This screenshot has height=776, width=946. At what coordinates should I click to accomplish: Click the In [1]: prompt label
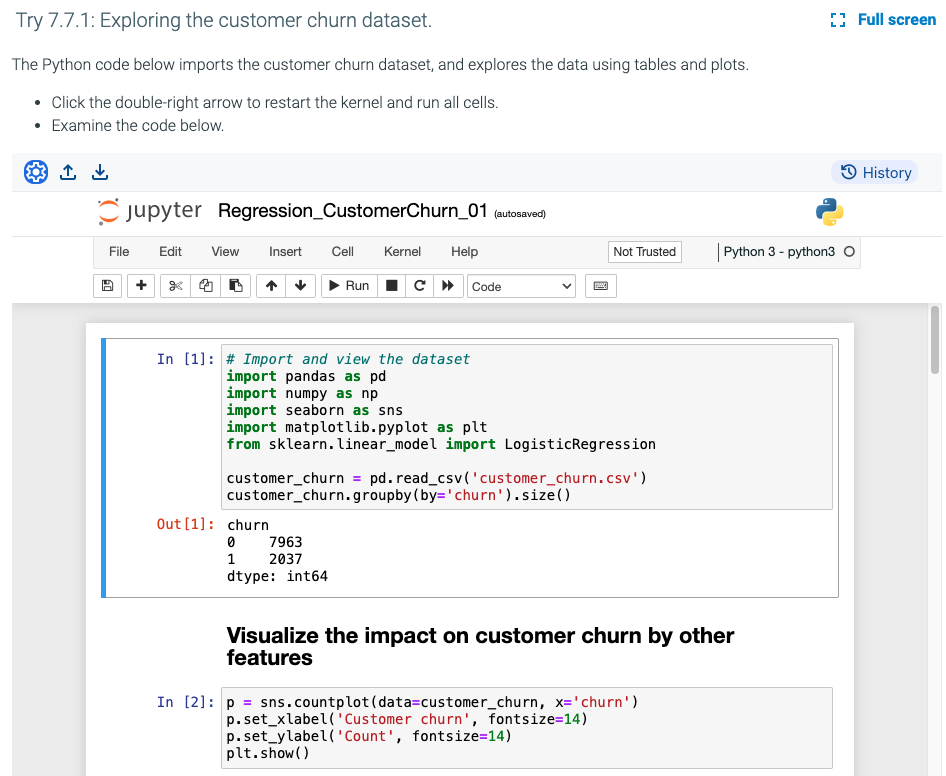pyautogui.click(x=186, y=359)
